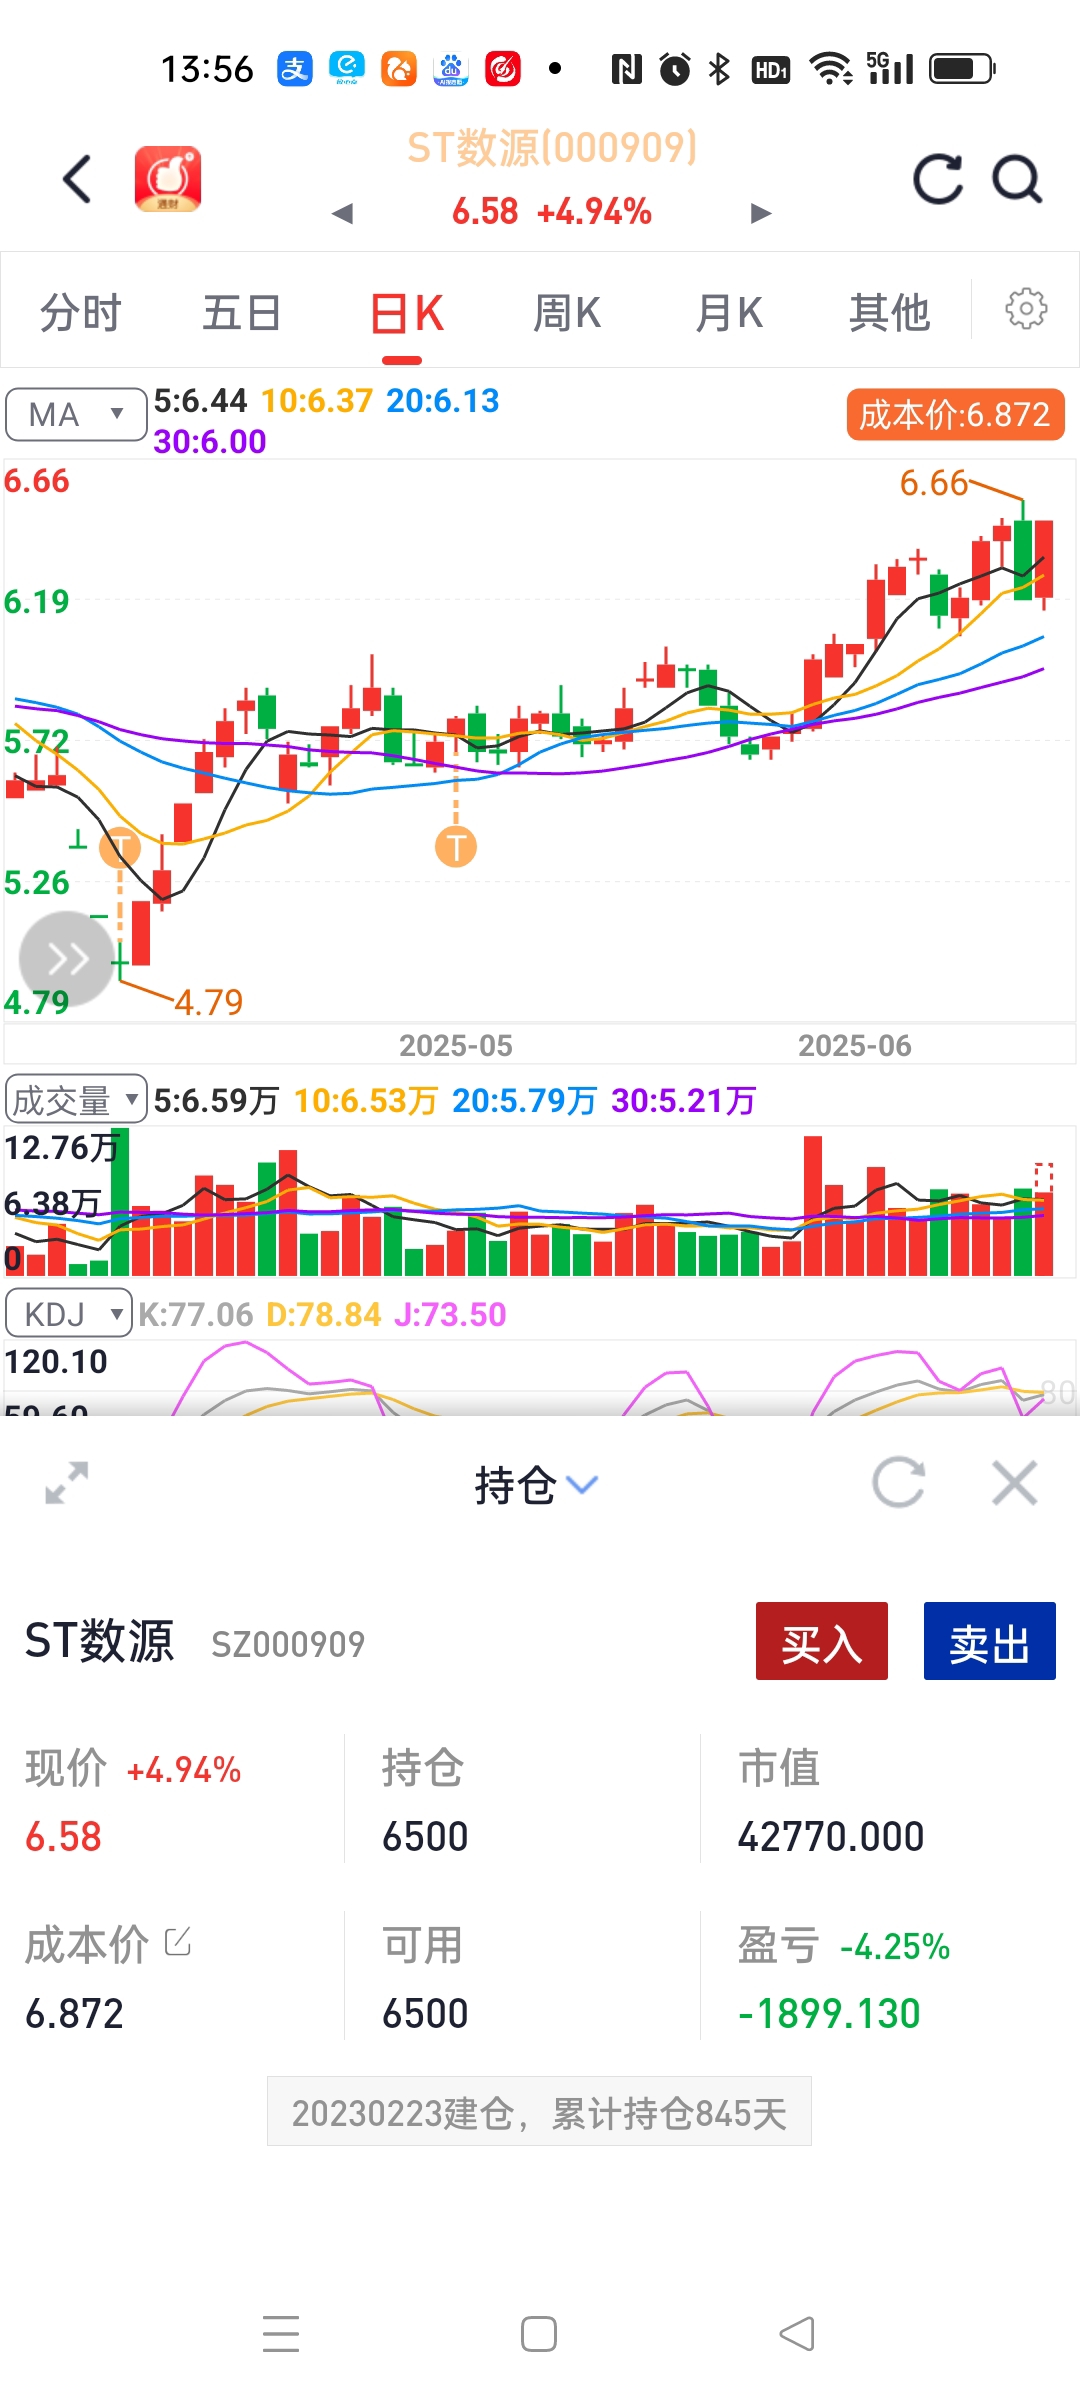Image resolution: width=1080 pixels, height=2400 pixels.
Task: Tap the 可用 6500 value
Action: [x=425, y=2013]
